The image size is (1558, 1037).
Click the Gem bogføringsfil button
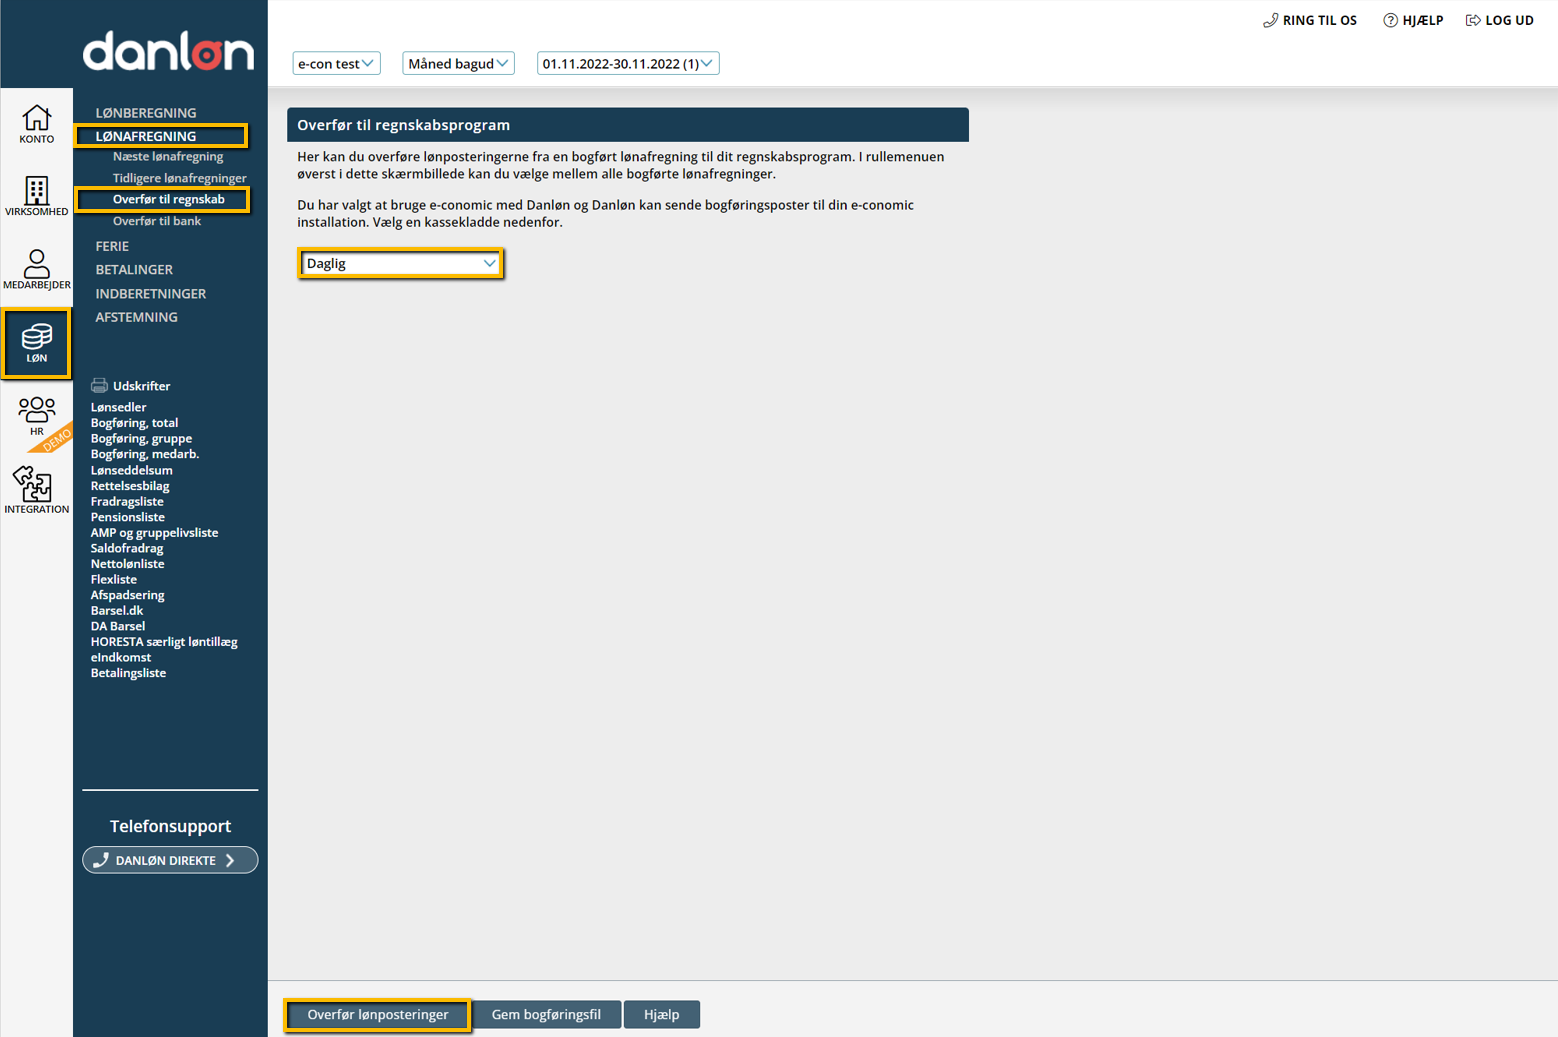coord(546,1014)
